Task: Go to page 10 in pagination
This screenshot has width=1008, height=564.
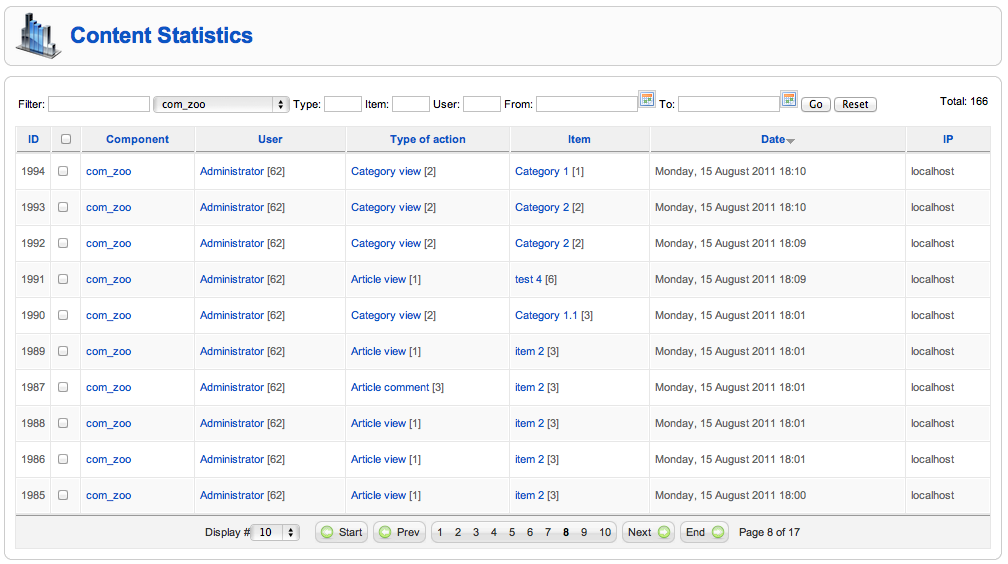Action: [605, 532]
